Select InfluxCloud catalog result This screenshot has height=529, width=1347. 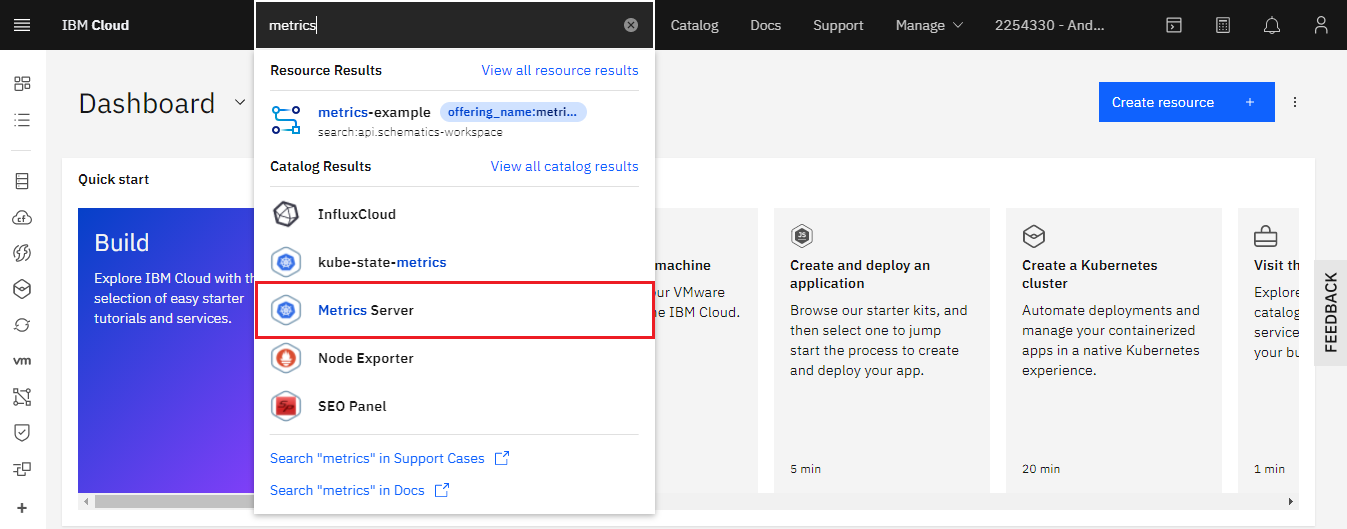(455, 214)
